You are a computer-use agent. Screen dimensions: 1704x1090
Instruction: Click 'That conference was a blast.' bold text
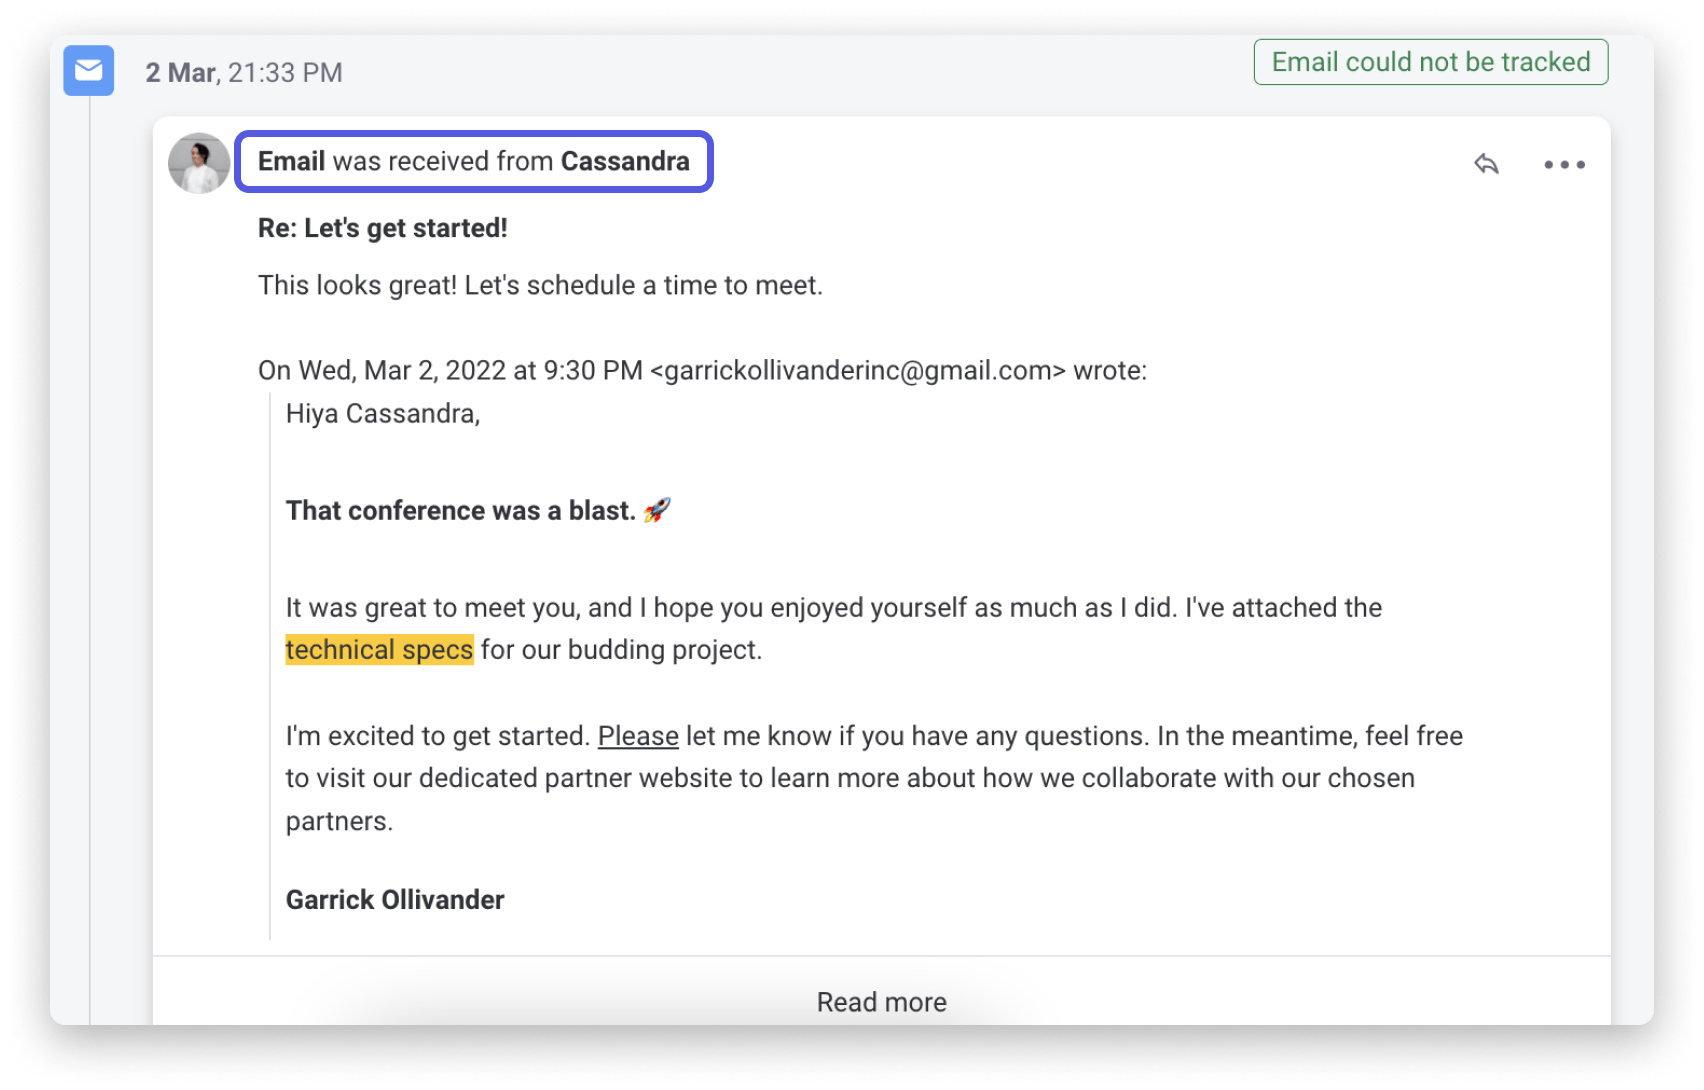tap(460, 510)
